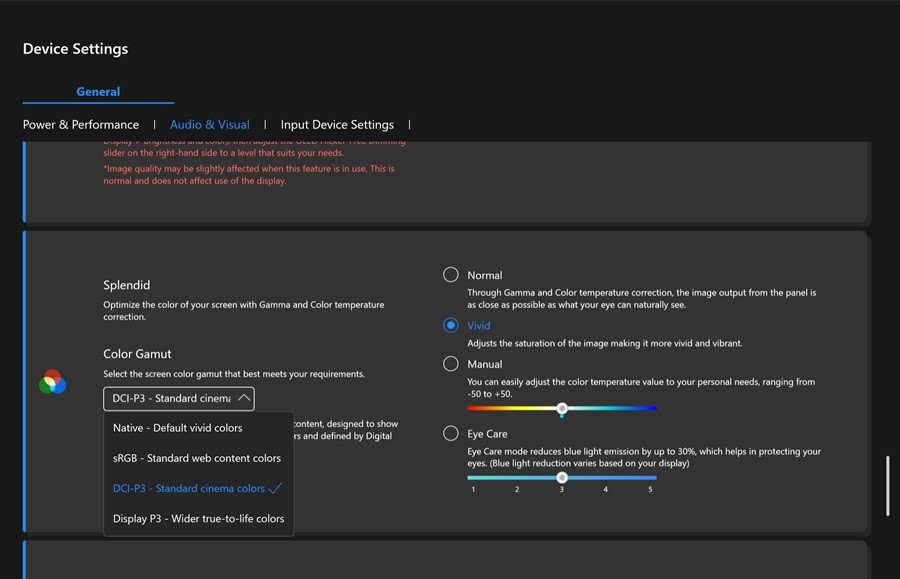Viewport: 900px width, 579px height.
Task: Enable the Manual color temperature option
Action: (x=451, y=364)
